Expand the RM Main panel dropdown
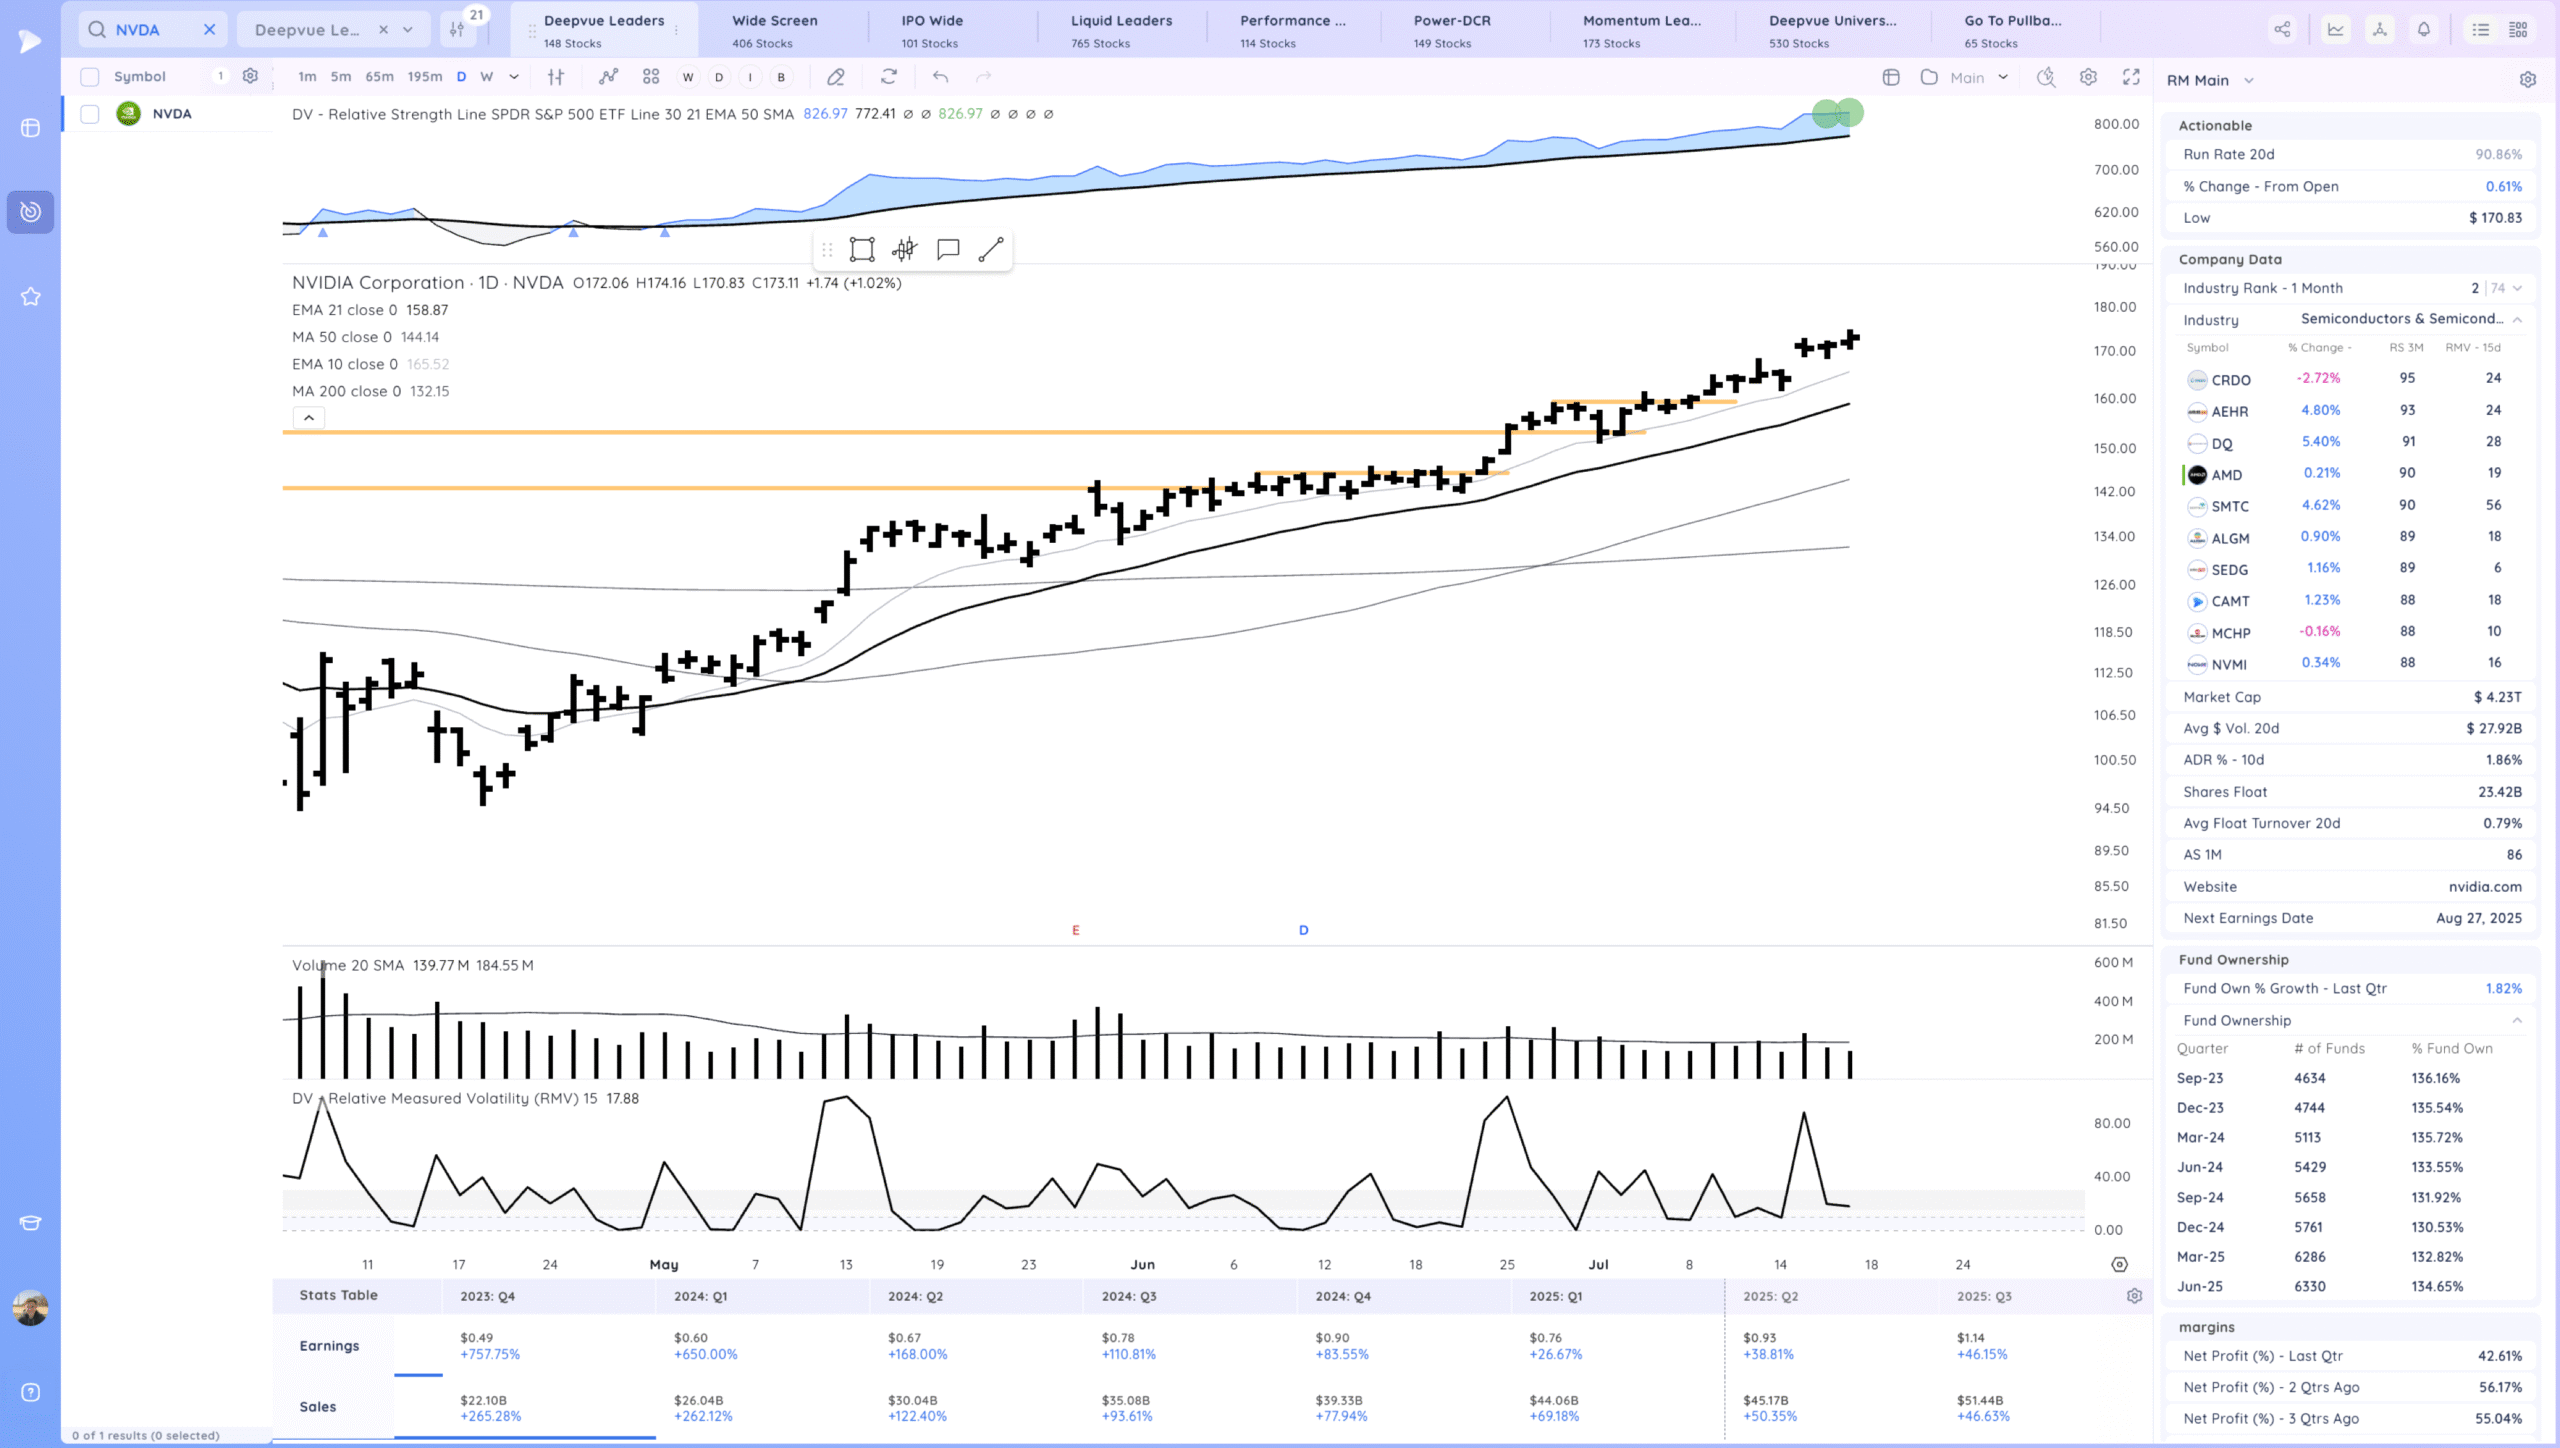The width and height of the screenshot is (2560, 1448). click(2249, 81)
